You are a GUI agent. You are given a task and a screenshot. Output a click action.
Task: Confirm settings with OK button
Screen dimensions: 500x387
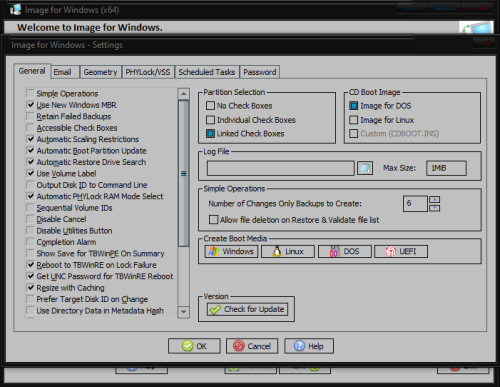(194, 346)
